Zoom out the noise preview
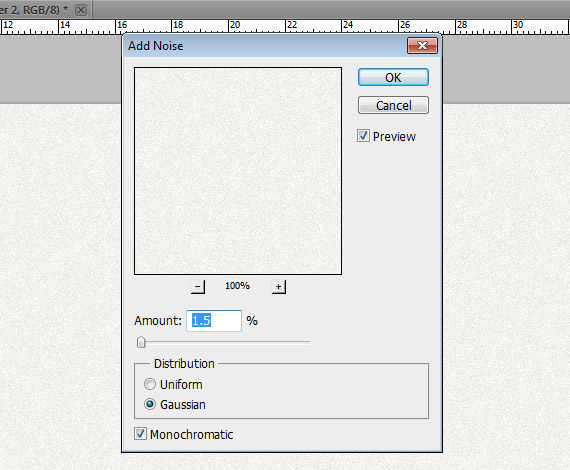Viewport: 570px width, 470px height. tap(198, 286)
